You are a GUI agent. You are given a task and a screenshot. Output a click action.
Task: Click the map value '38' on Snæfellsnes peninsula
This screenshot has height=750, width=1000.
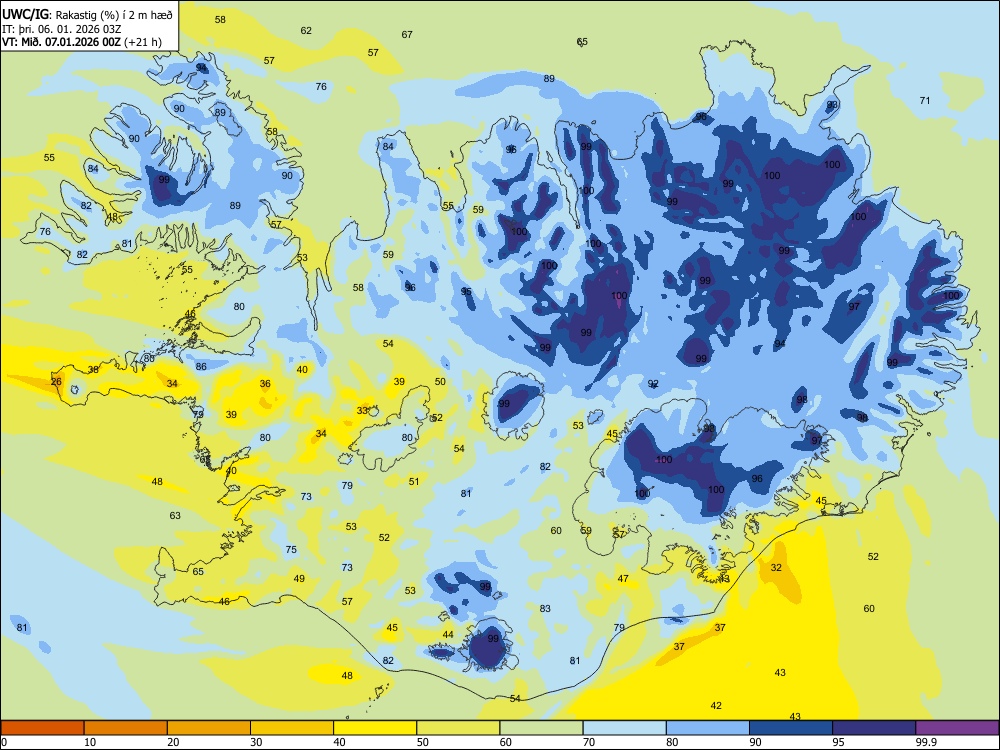(93, 370)
